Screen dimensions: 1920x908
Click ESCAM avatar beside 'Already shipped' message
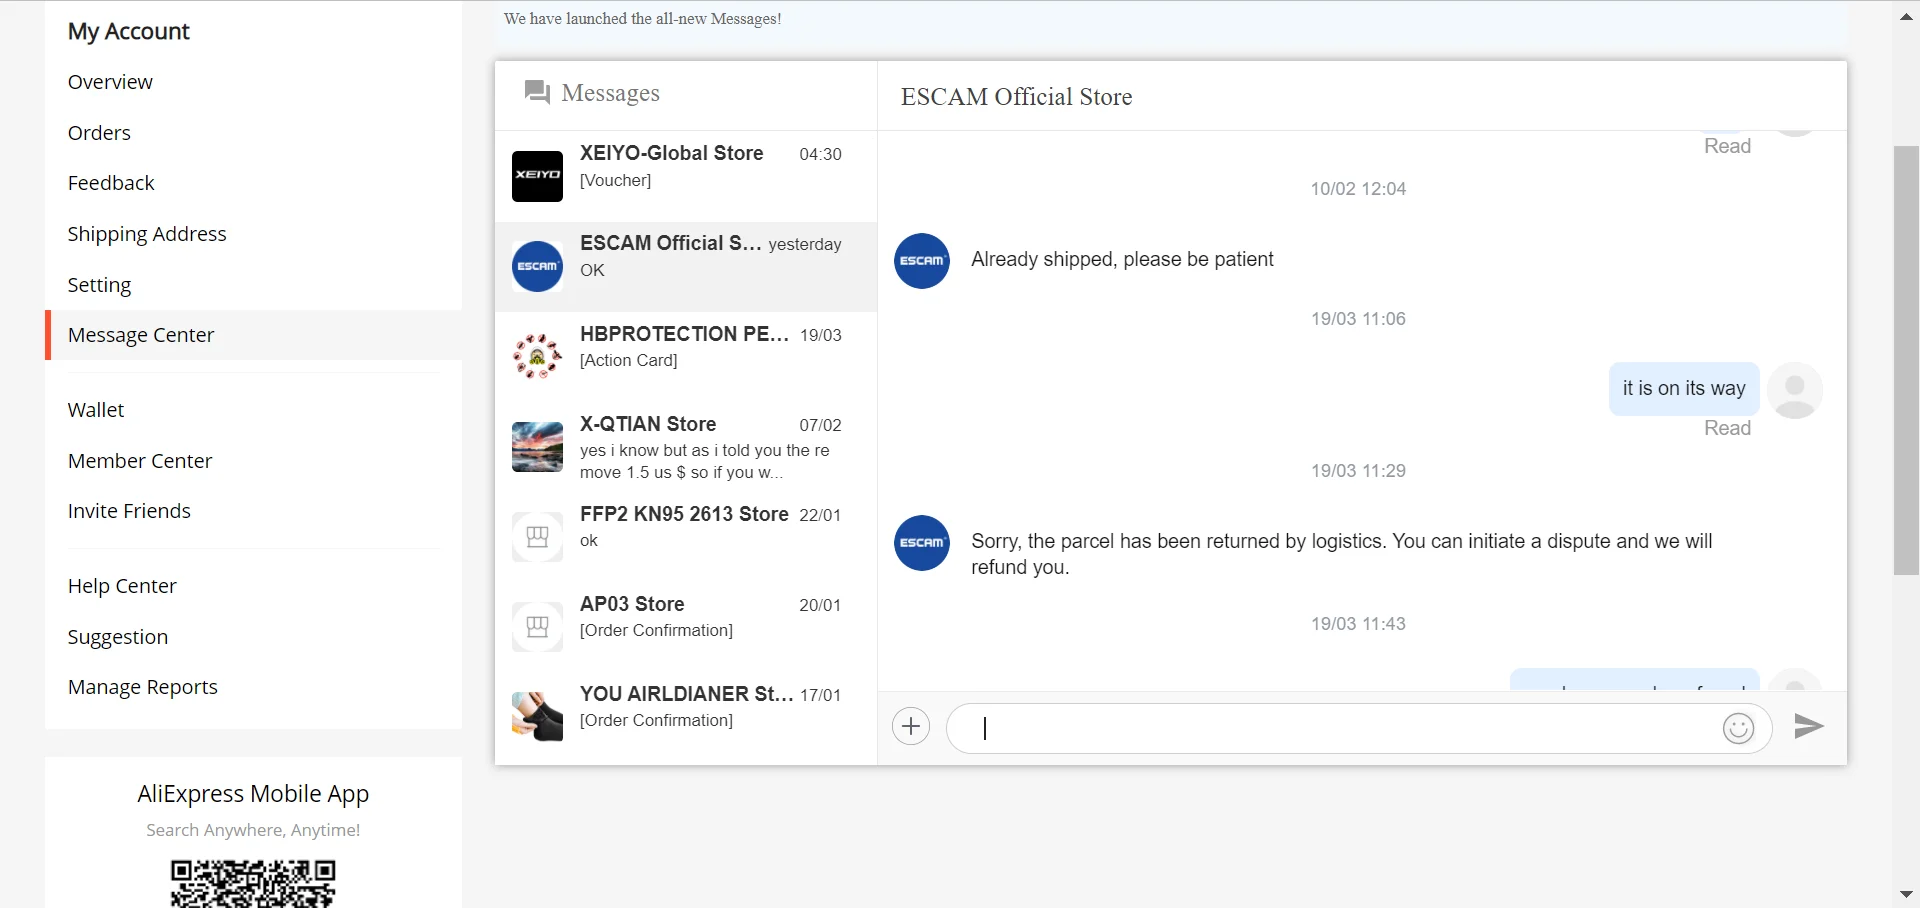click(x=921, y=261)
